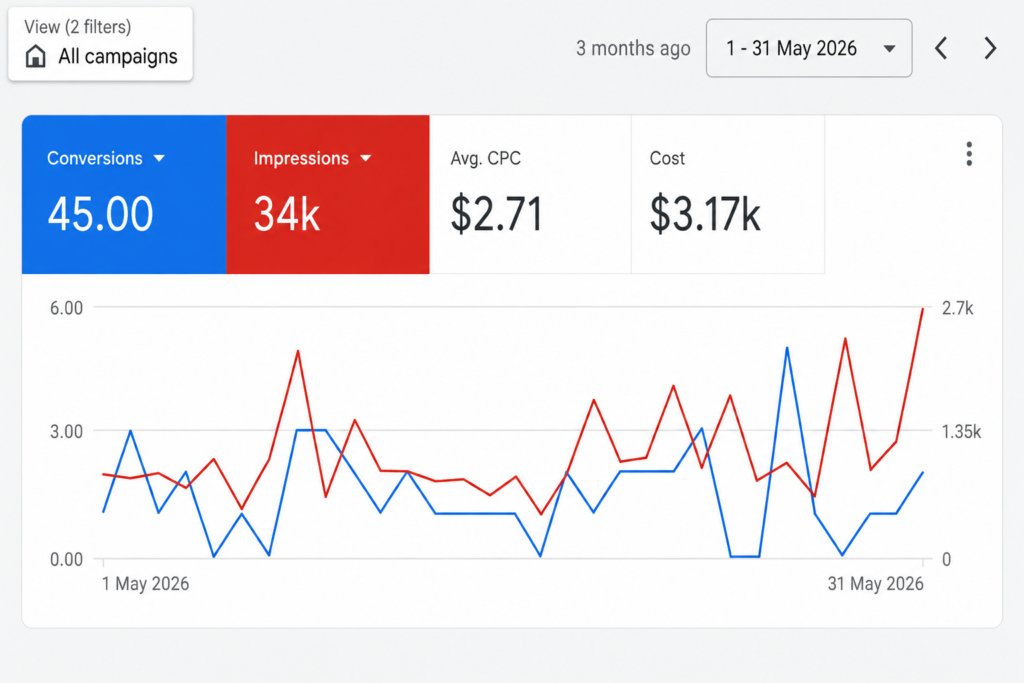Select the blue Conversions metric card

coord(124,195)
